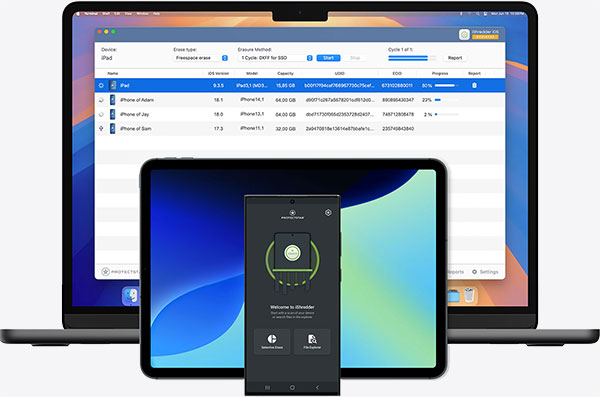Tap the settings gear icon on the phone app
This screenshot has height=397, width=600.
328,212
